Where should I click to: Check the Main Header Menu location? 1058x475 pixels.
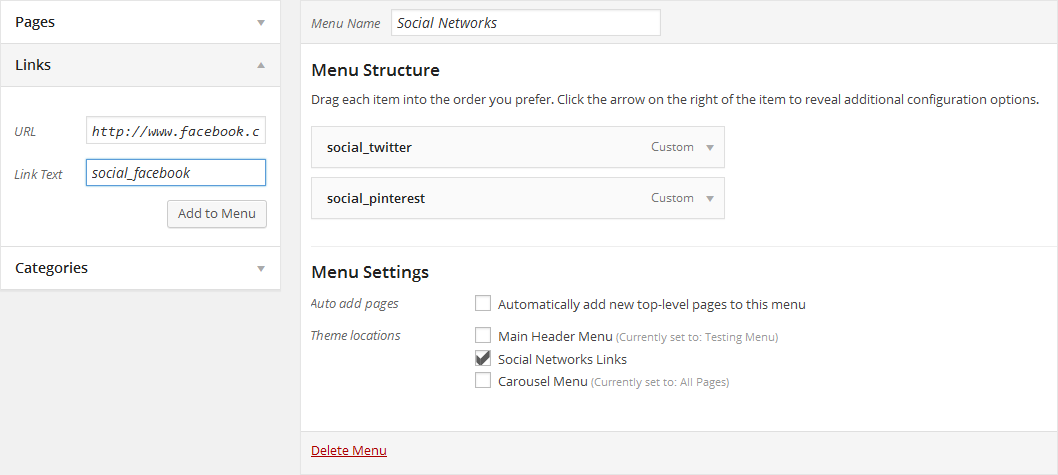[483, 336]
